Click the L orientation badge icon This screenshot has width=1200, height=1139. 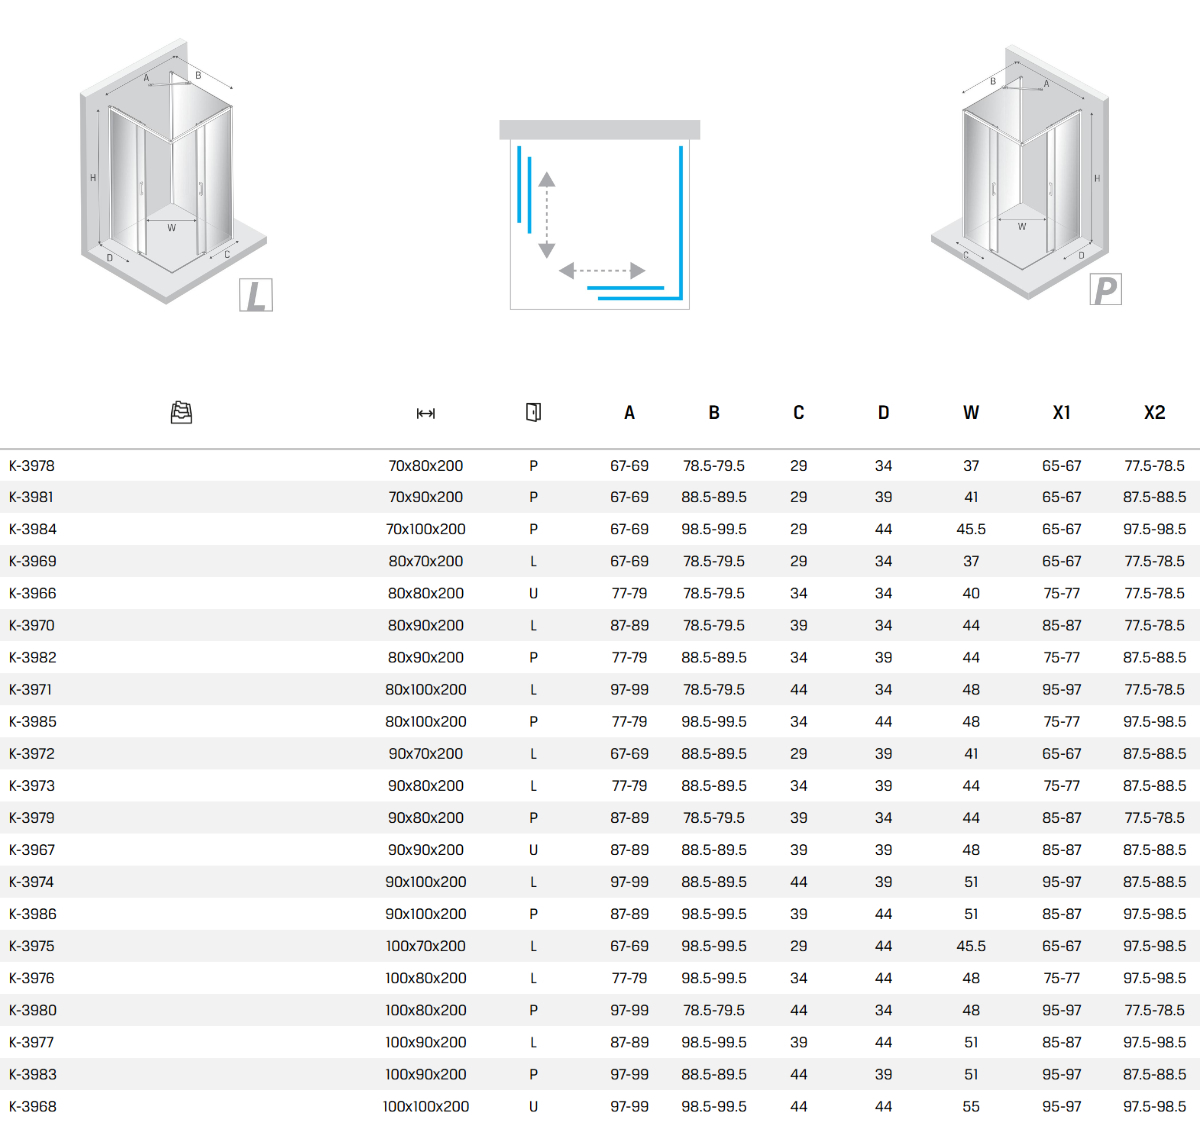tap(256, 295)
